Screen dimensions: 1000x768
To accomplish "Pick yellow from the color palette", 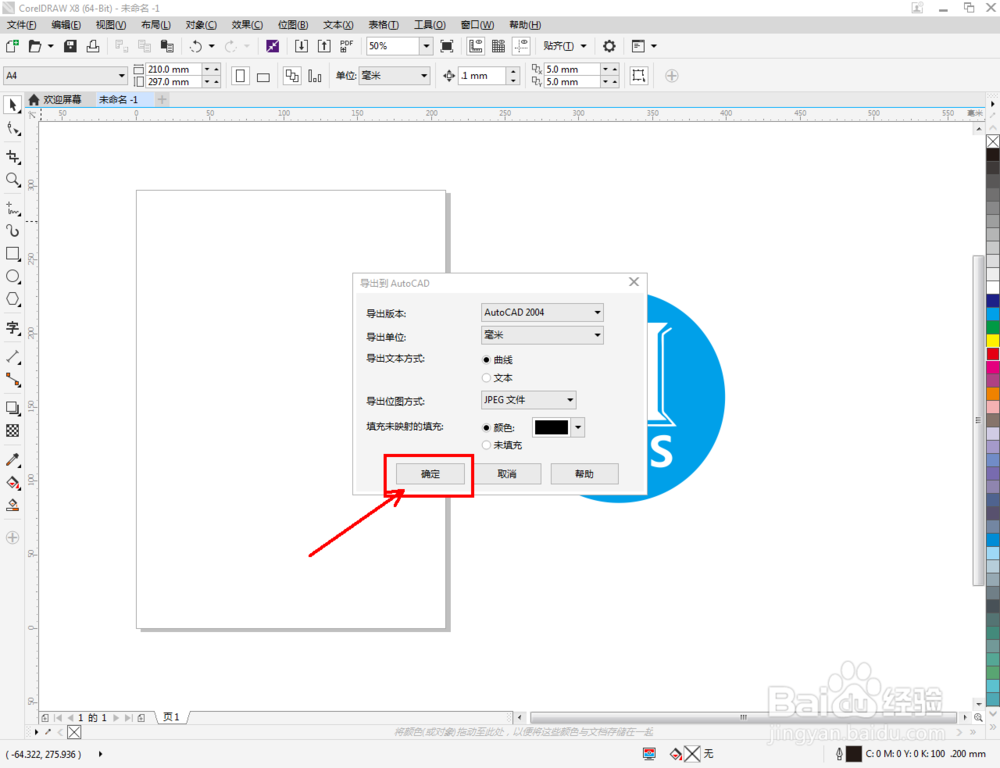I will pos(993,341).
